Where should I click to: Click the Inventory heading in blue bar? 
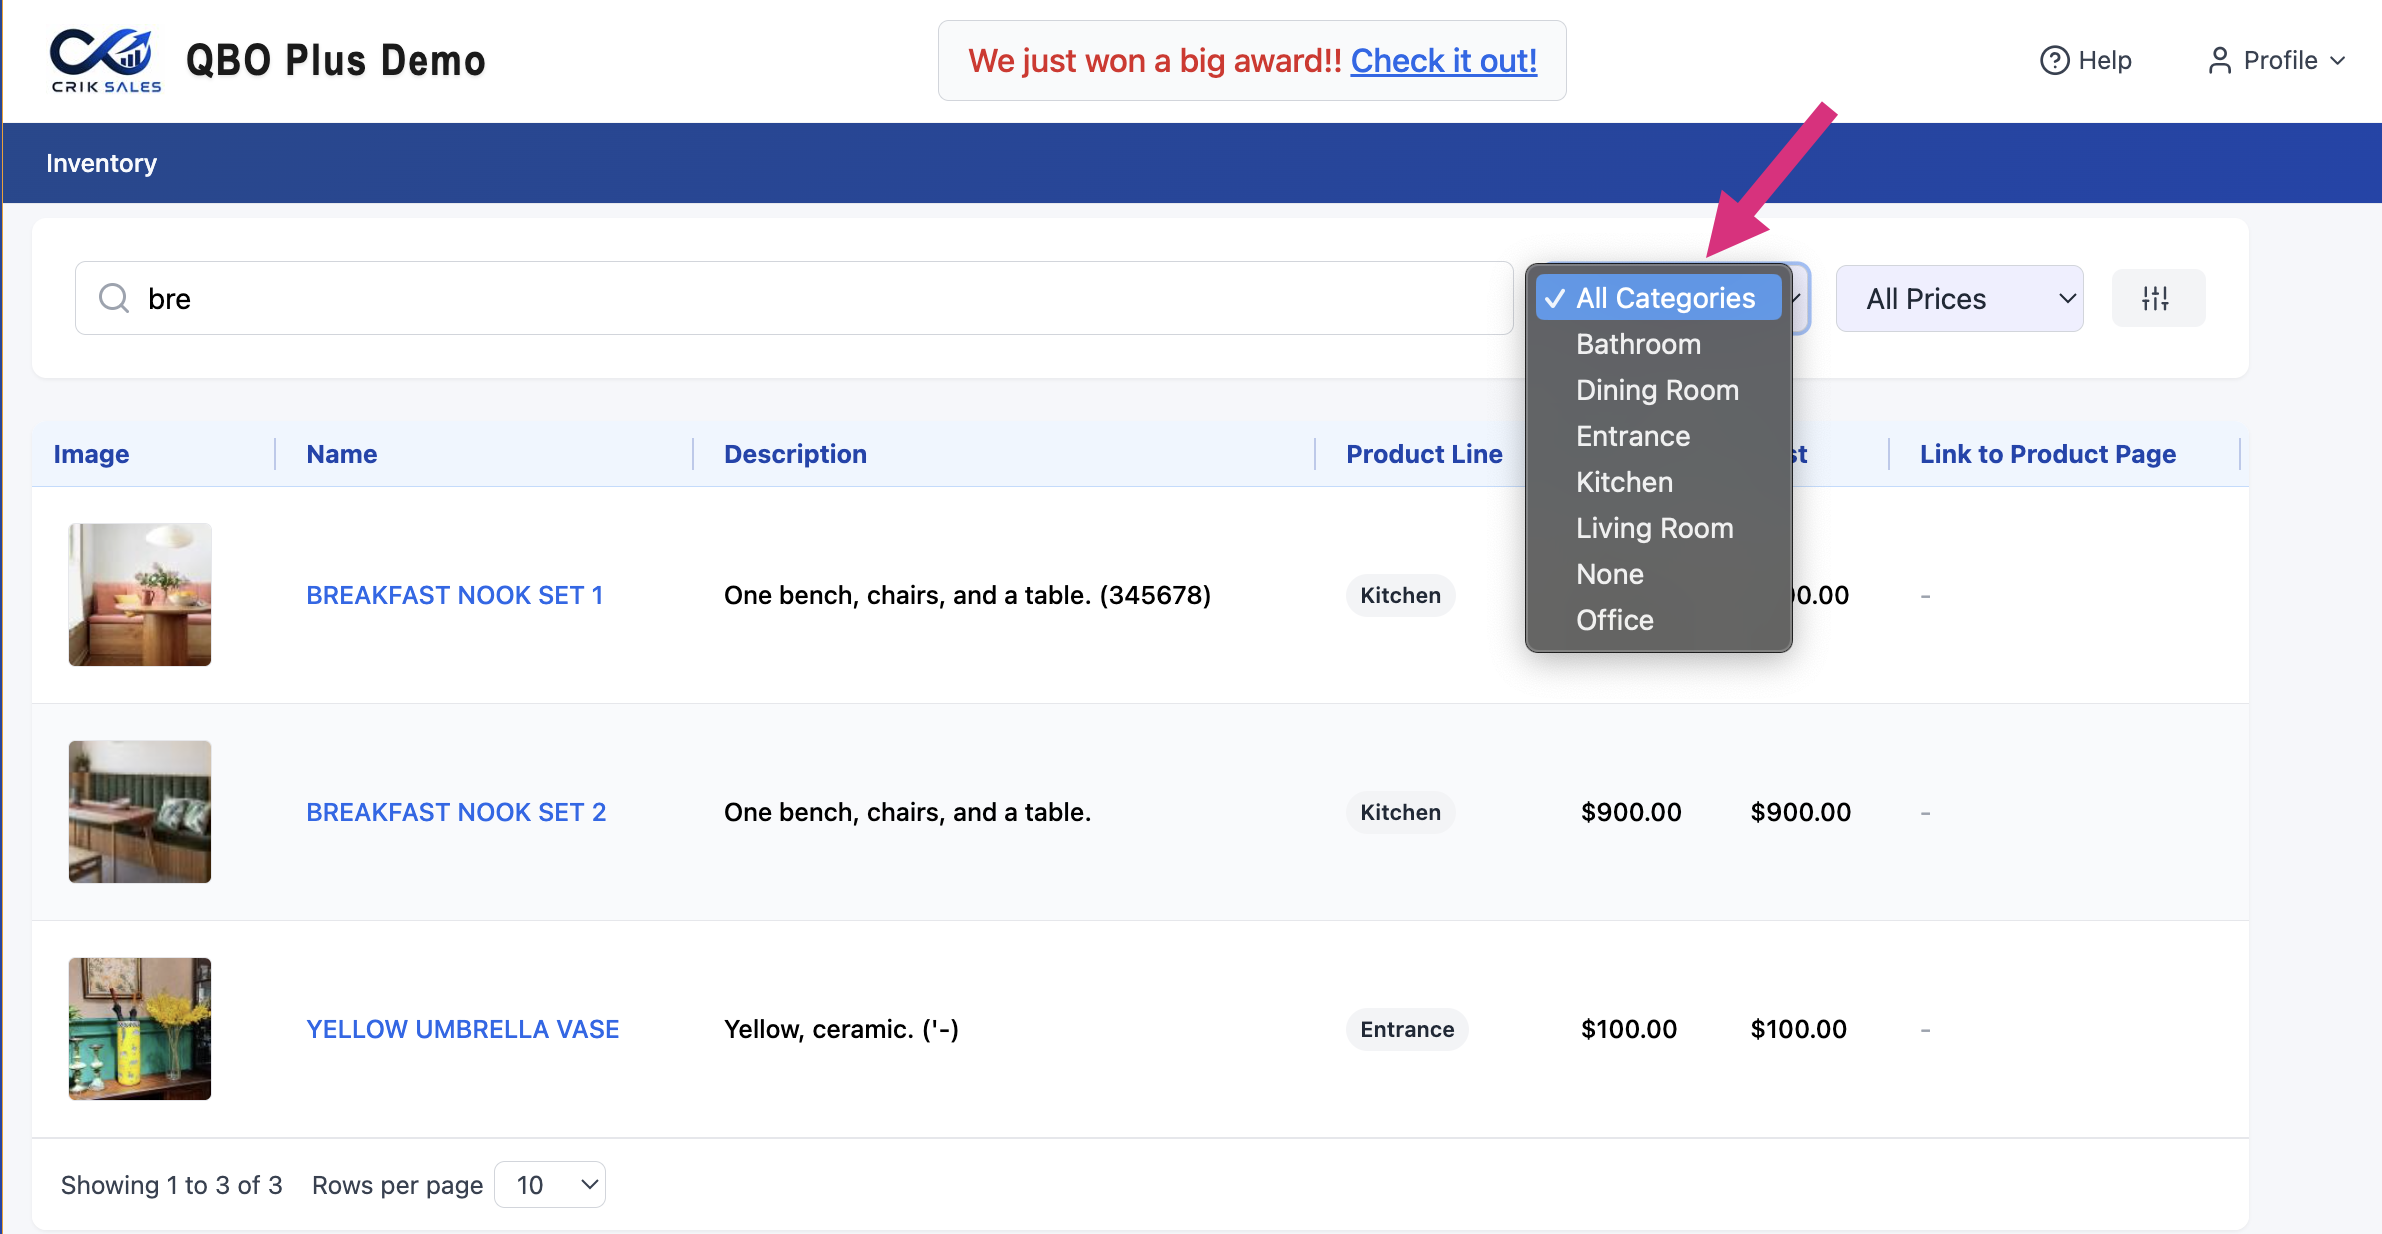click(101, 163)
